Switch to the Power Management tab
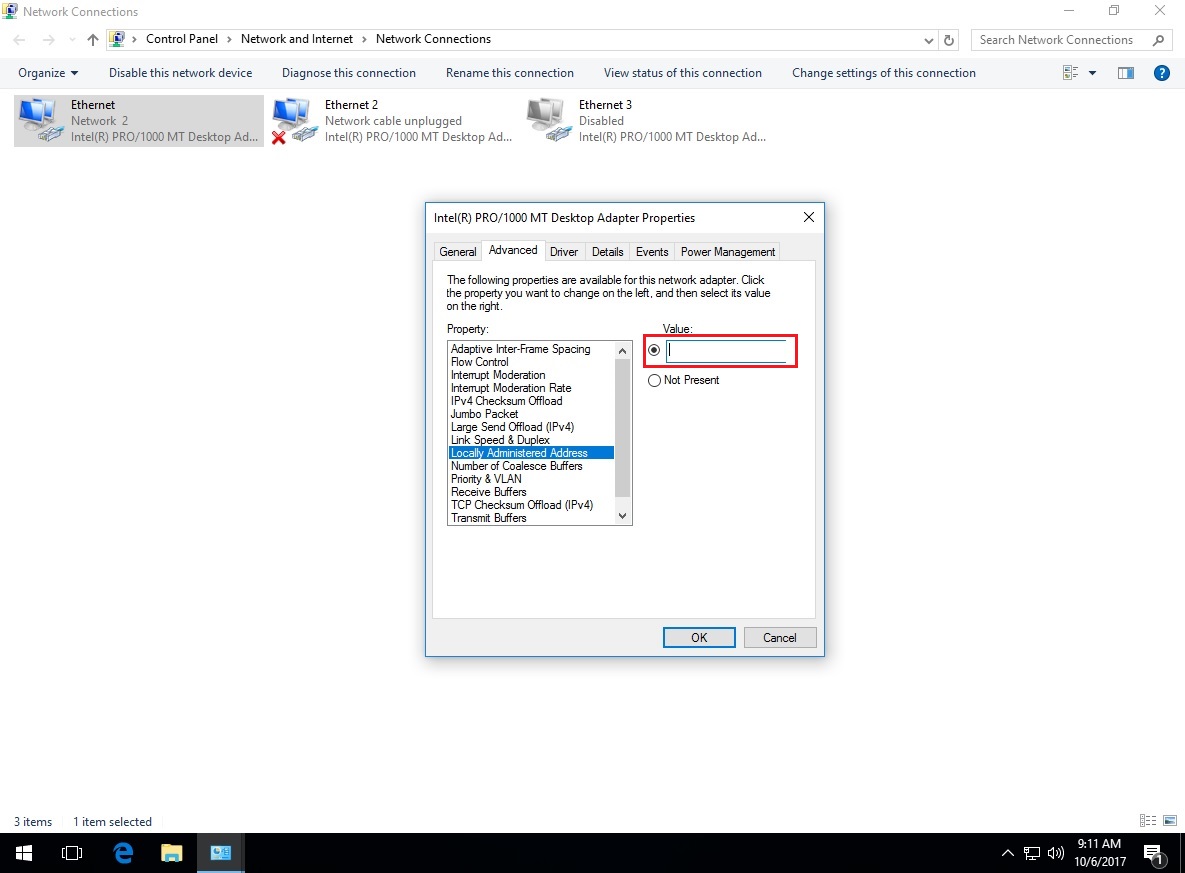Viewport: 1185px width, 873px height. (x=728, y=252)
